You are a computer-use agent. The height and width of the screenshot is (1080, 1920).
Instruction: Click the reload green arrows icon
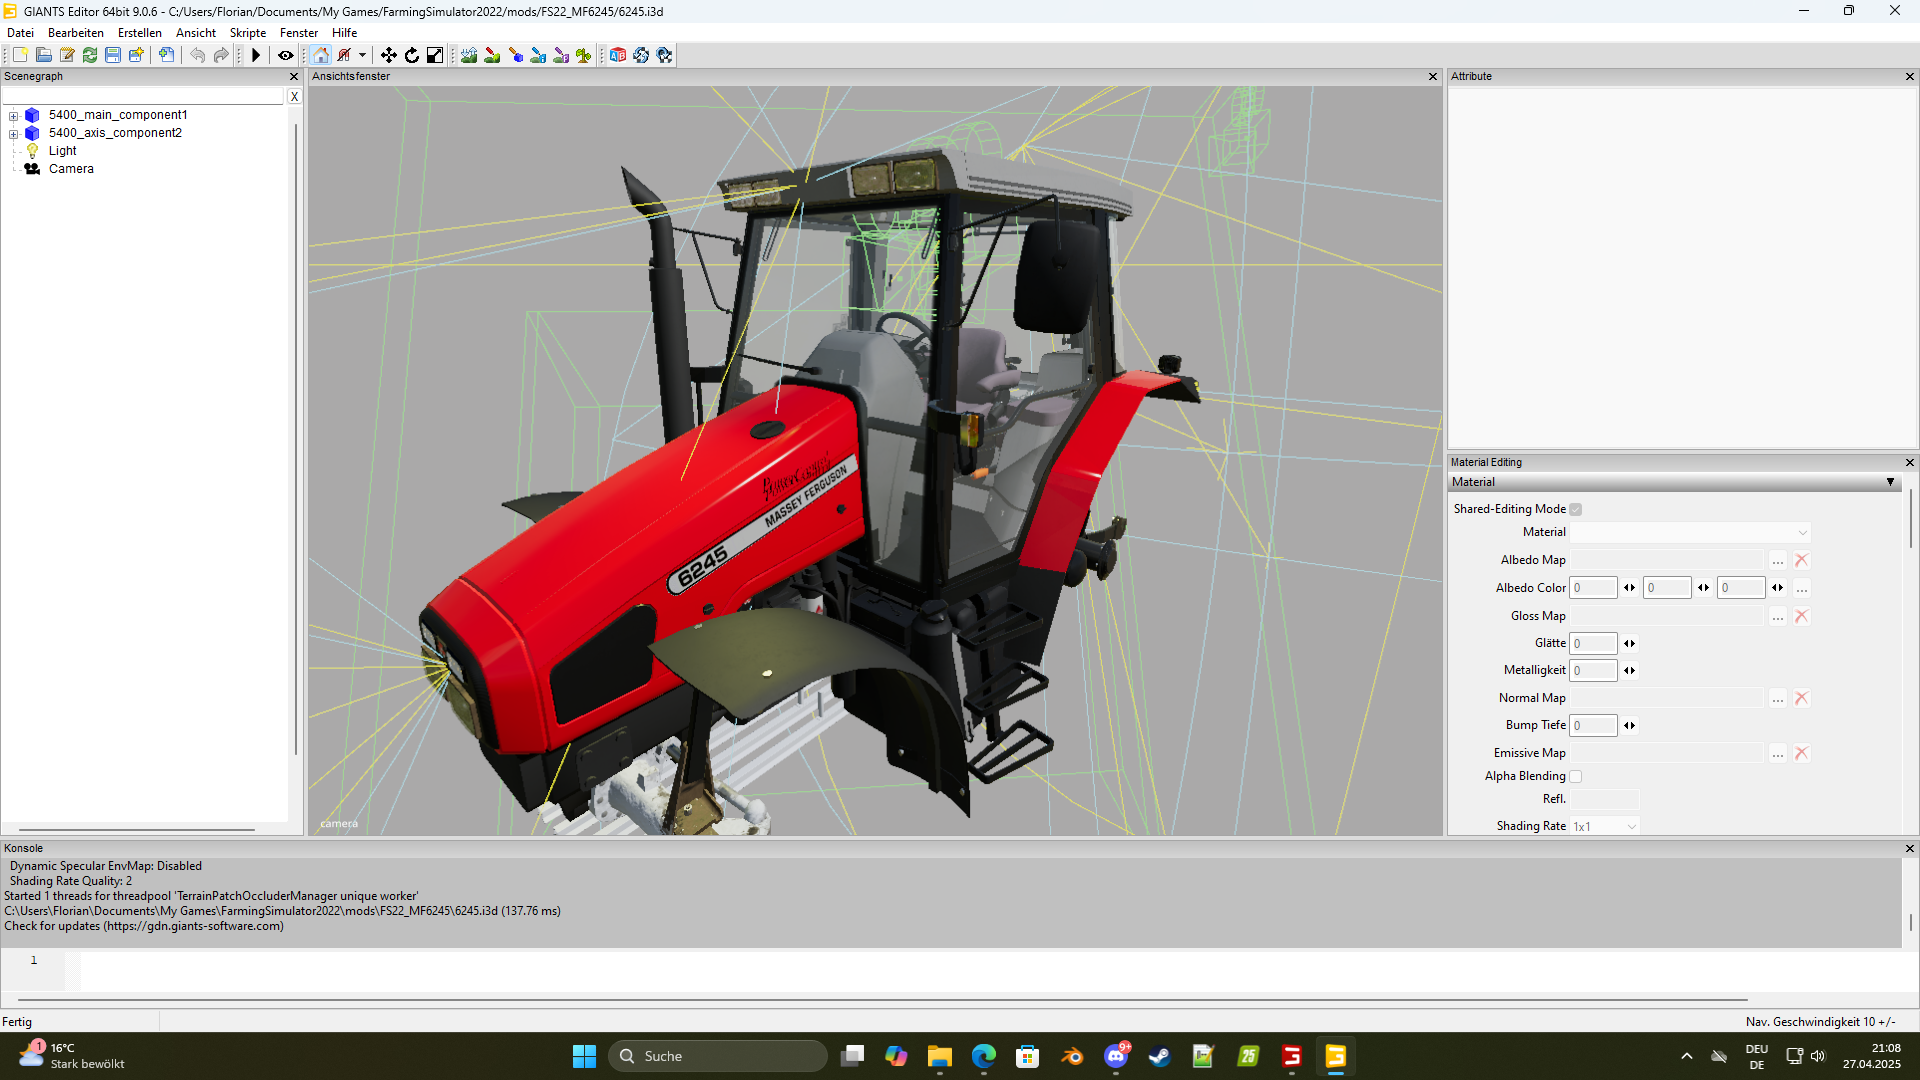pos(90,55)
